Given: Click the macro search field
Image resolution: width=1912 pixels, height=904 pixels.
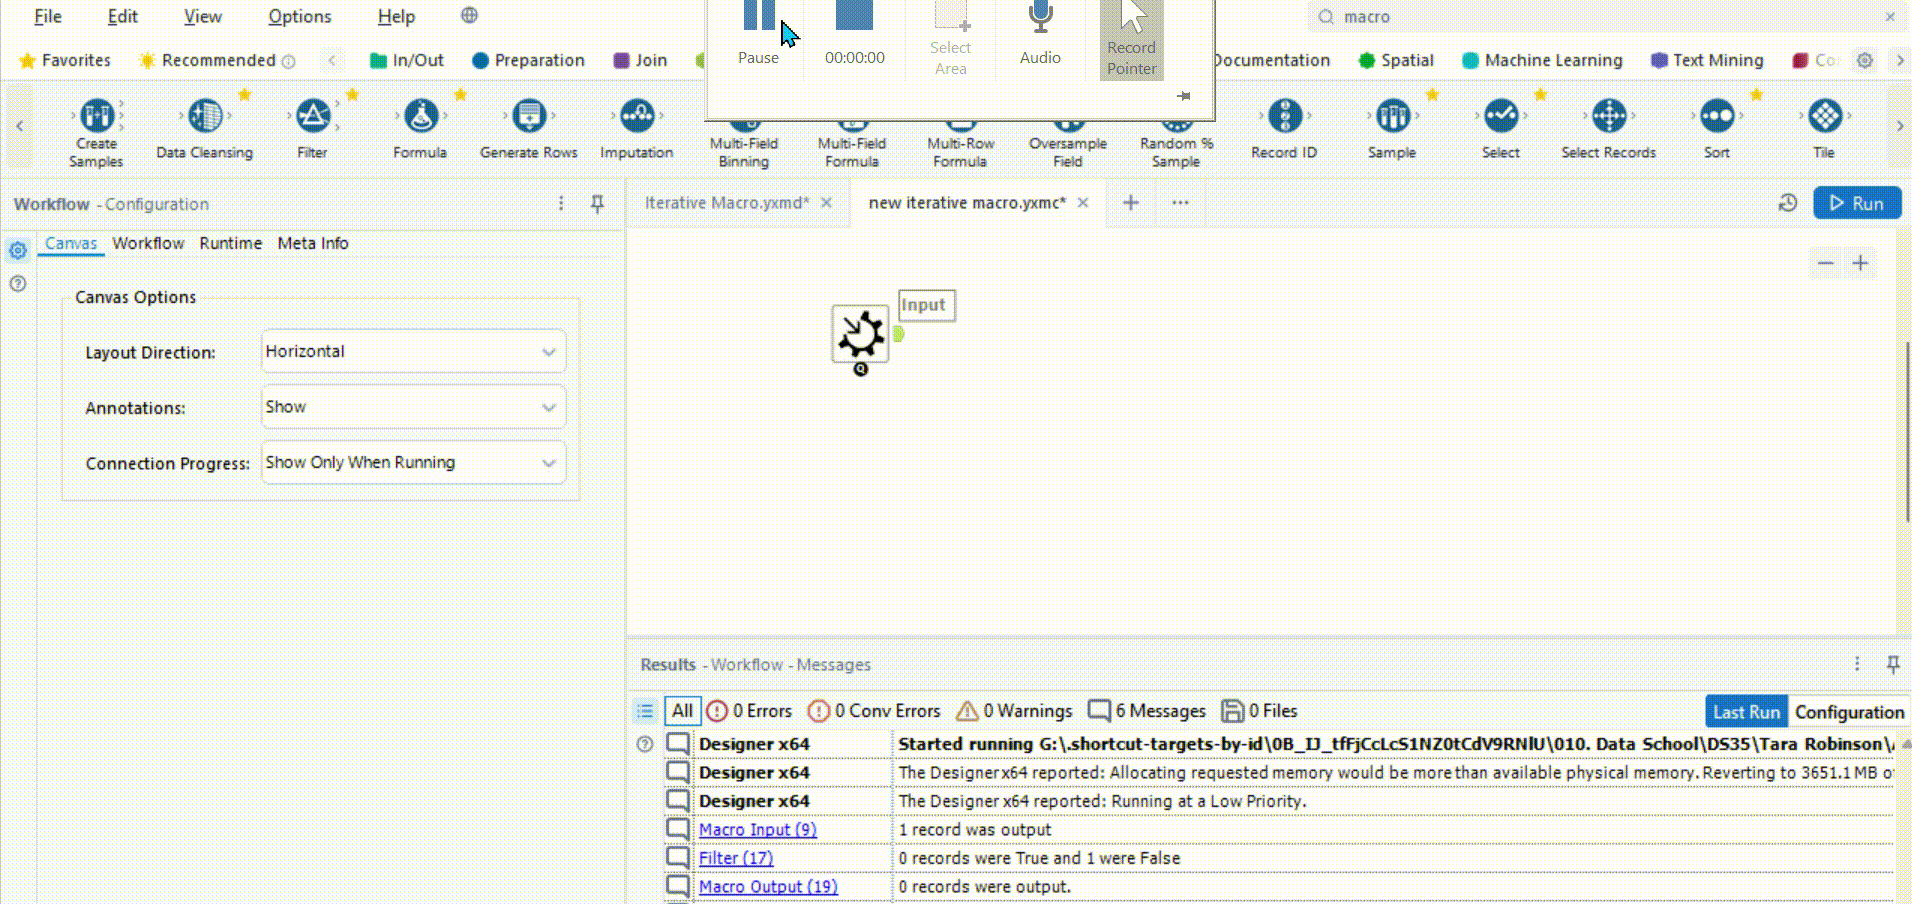Looking at the screenshot, I should [1600, 17].
